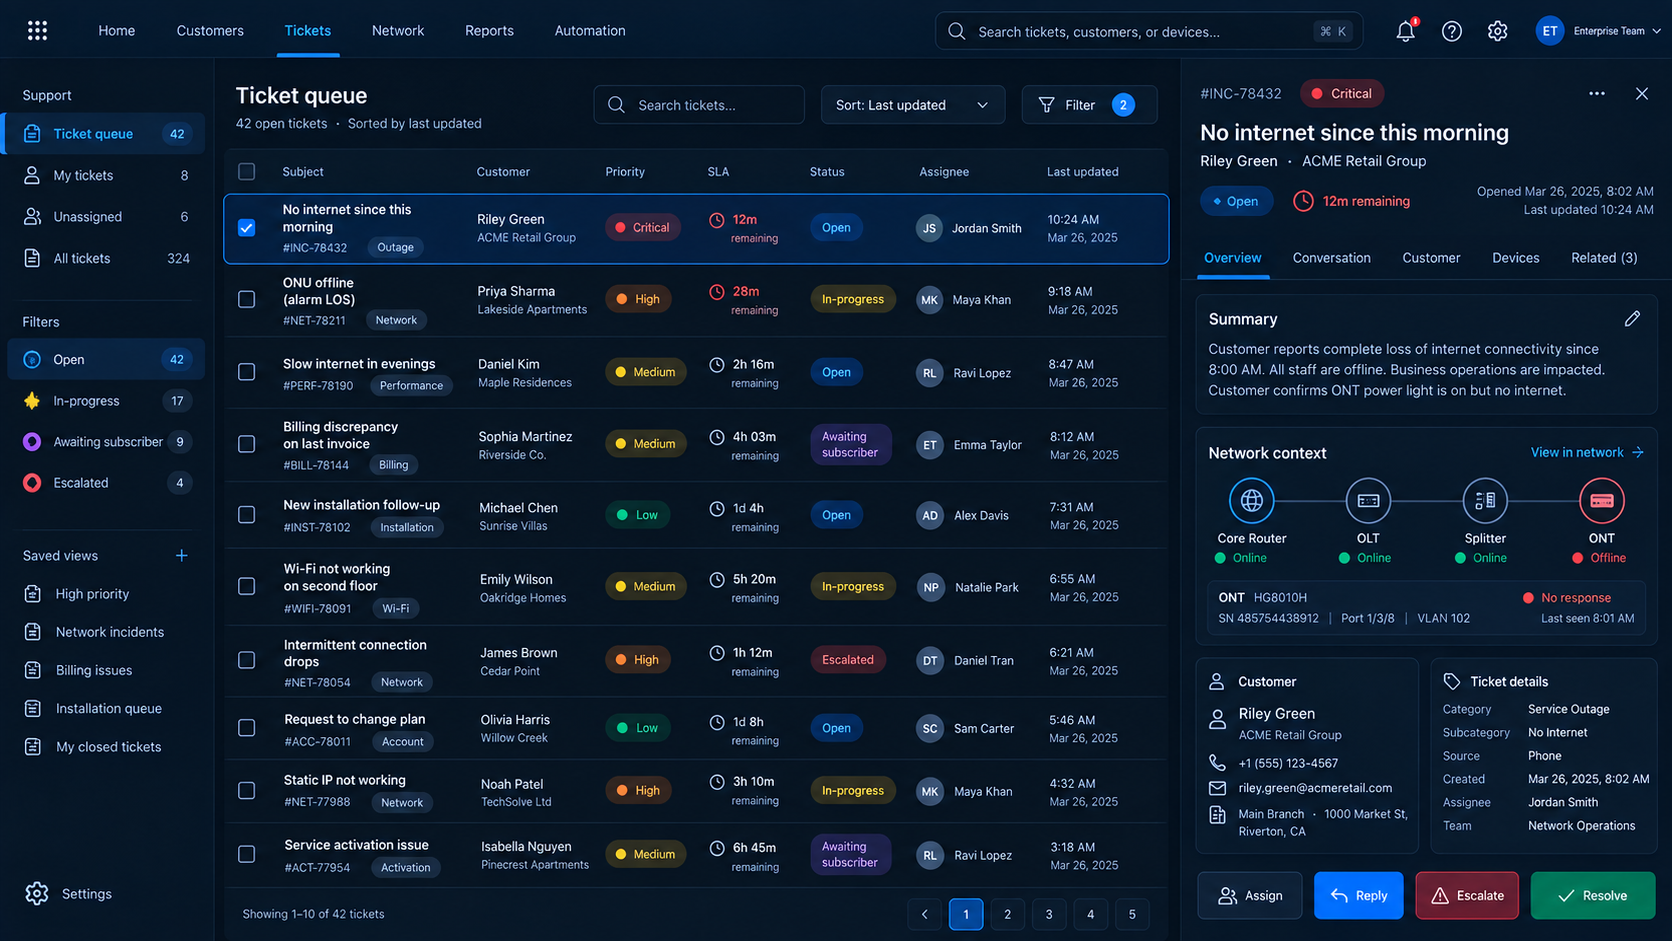Focus the global search box
The width and height of the screenshot is (1672, 941).
coord(1149,31)
